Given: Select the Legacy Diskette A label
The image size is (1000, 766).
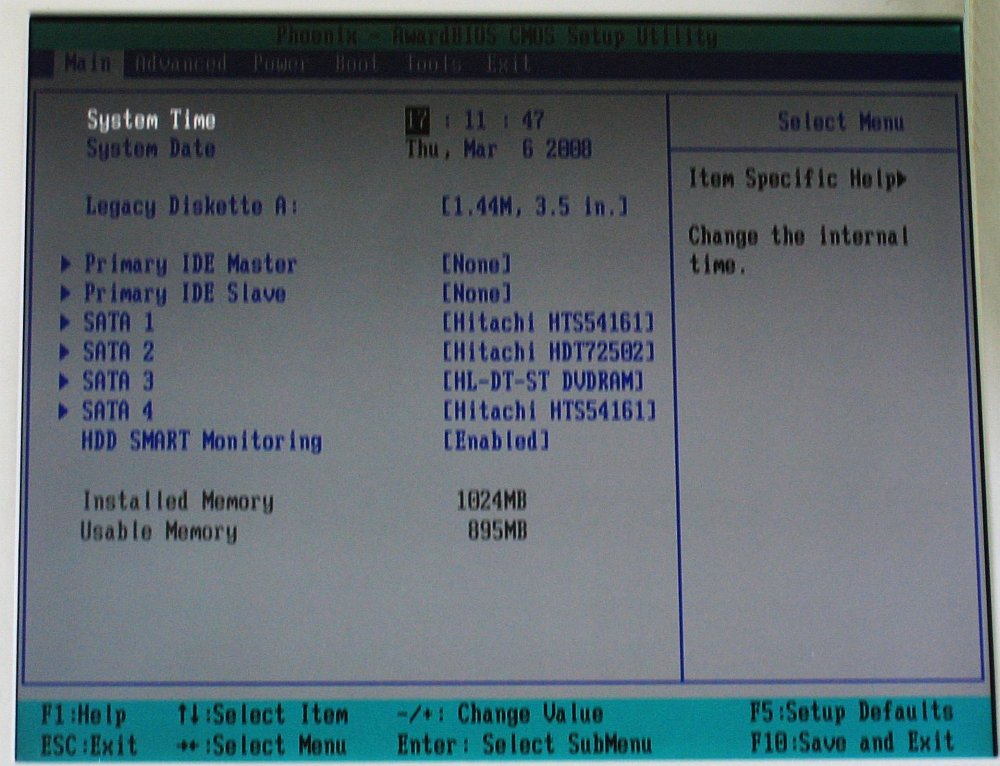Looking at the screenshot, I should (191, 206).
